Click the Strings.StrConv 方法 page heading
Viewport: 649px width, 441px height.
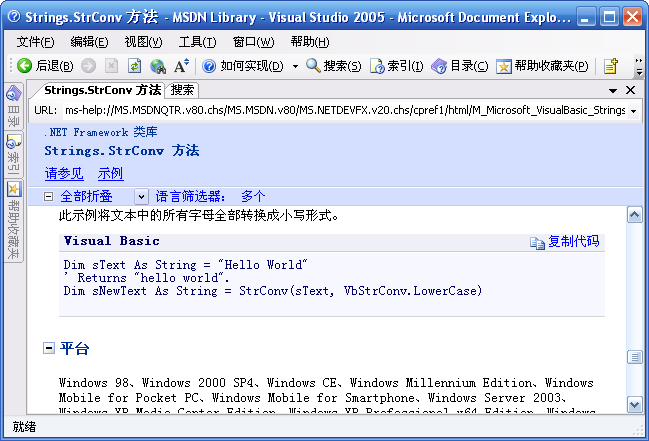[122, 151]
